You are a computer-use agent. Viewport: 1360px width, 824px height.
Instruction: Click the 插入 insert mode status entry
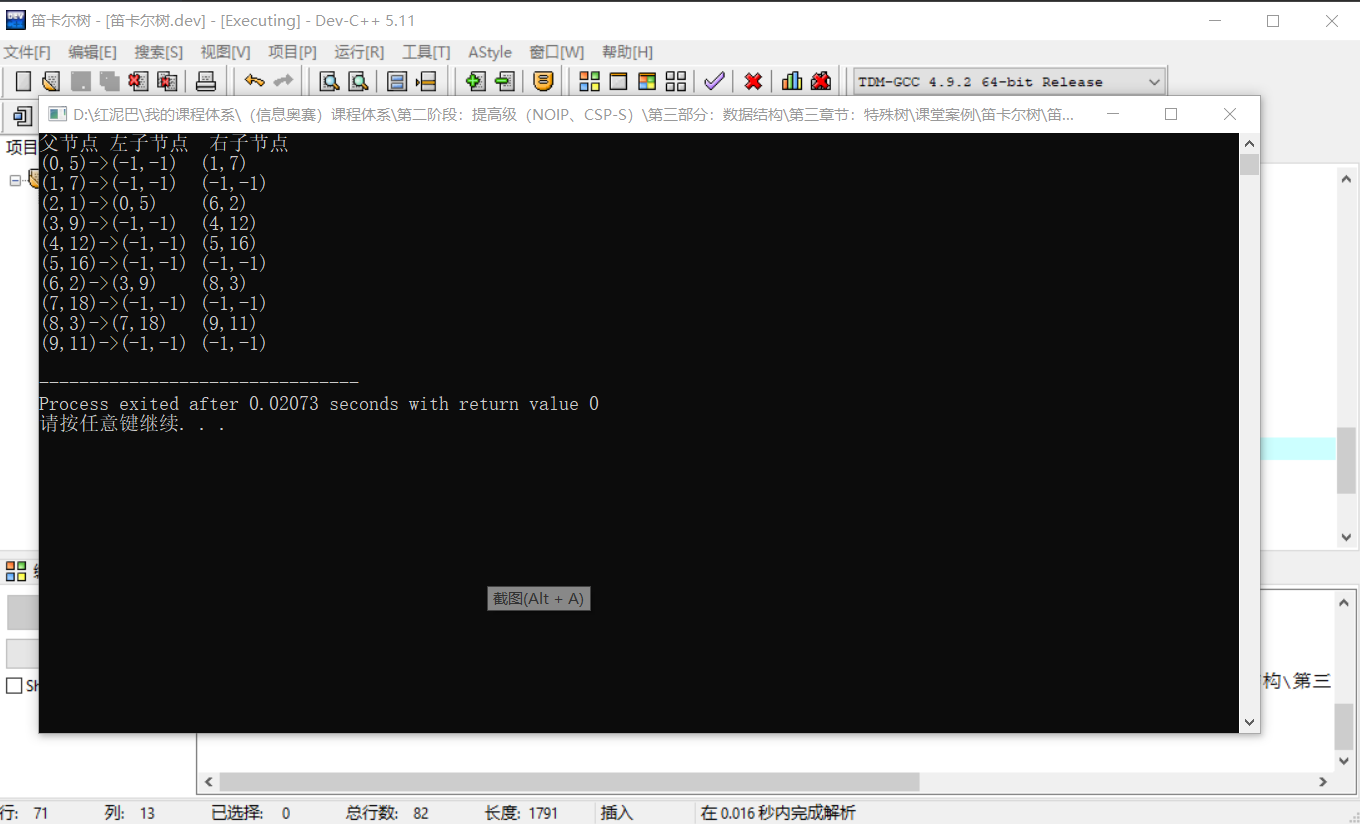[617, 813]
